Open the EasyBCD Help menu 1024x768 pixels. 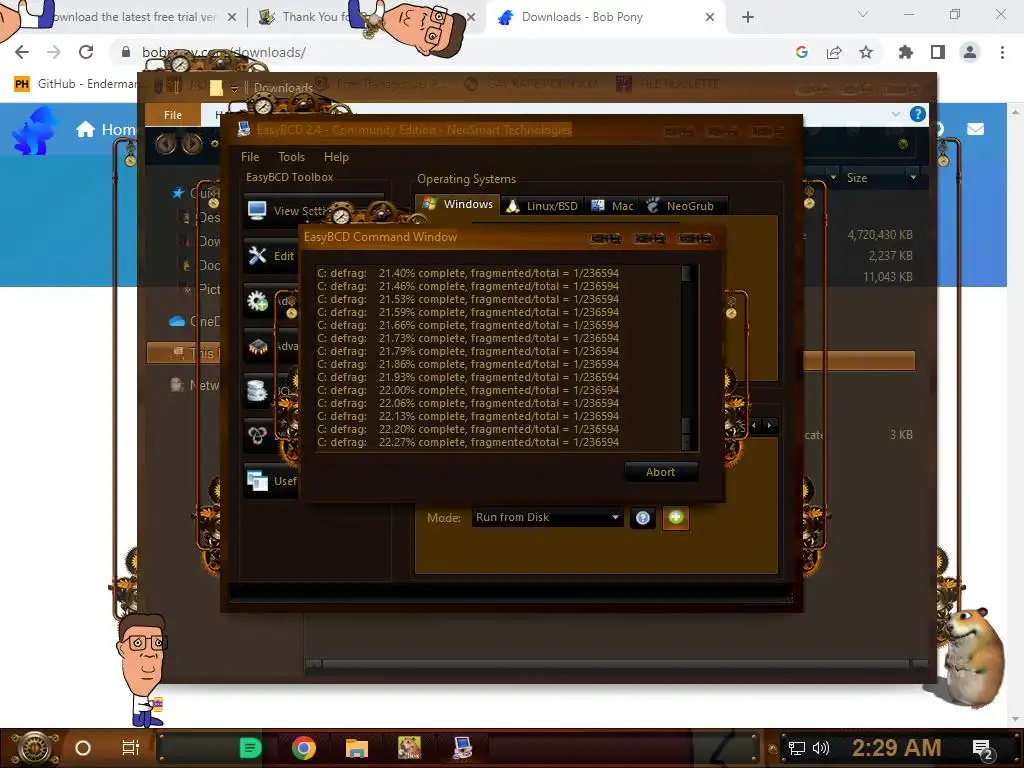coord(336,157)
